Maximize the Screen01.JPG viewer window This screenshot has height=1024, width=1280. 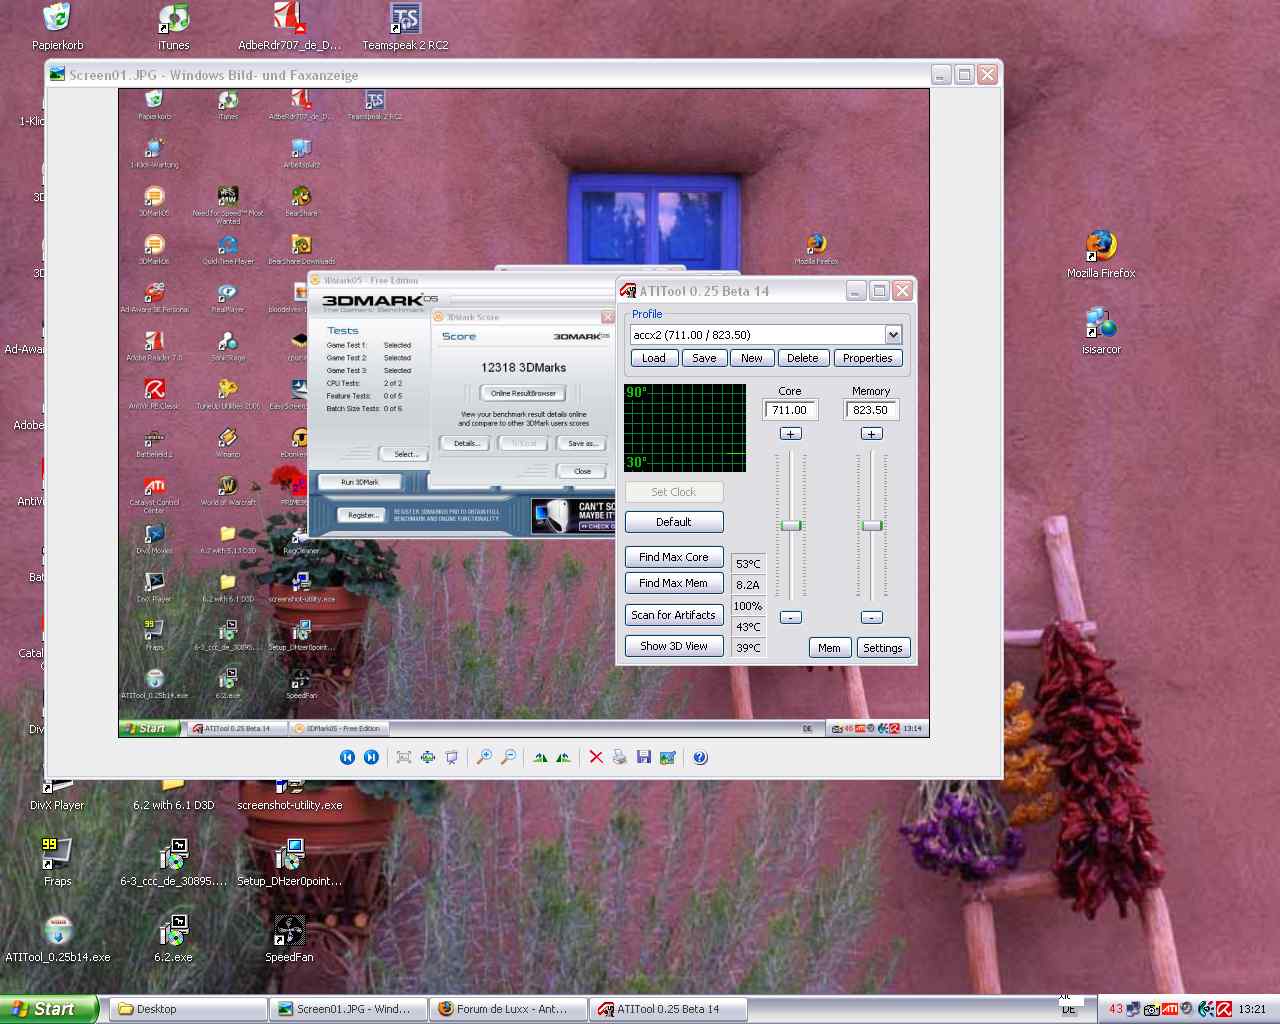tap(964, 74)
